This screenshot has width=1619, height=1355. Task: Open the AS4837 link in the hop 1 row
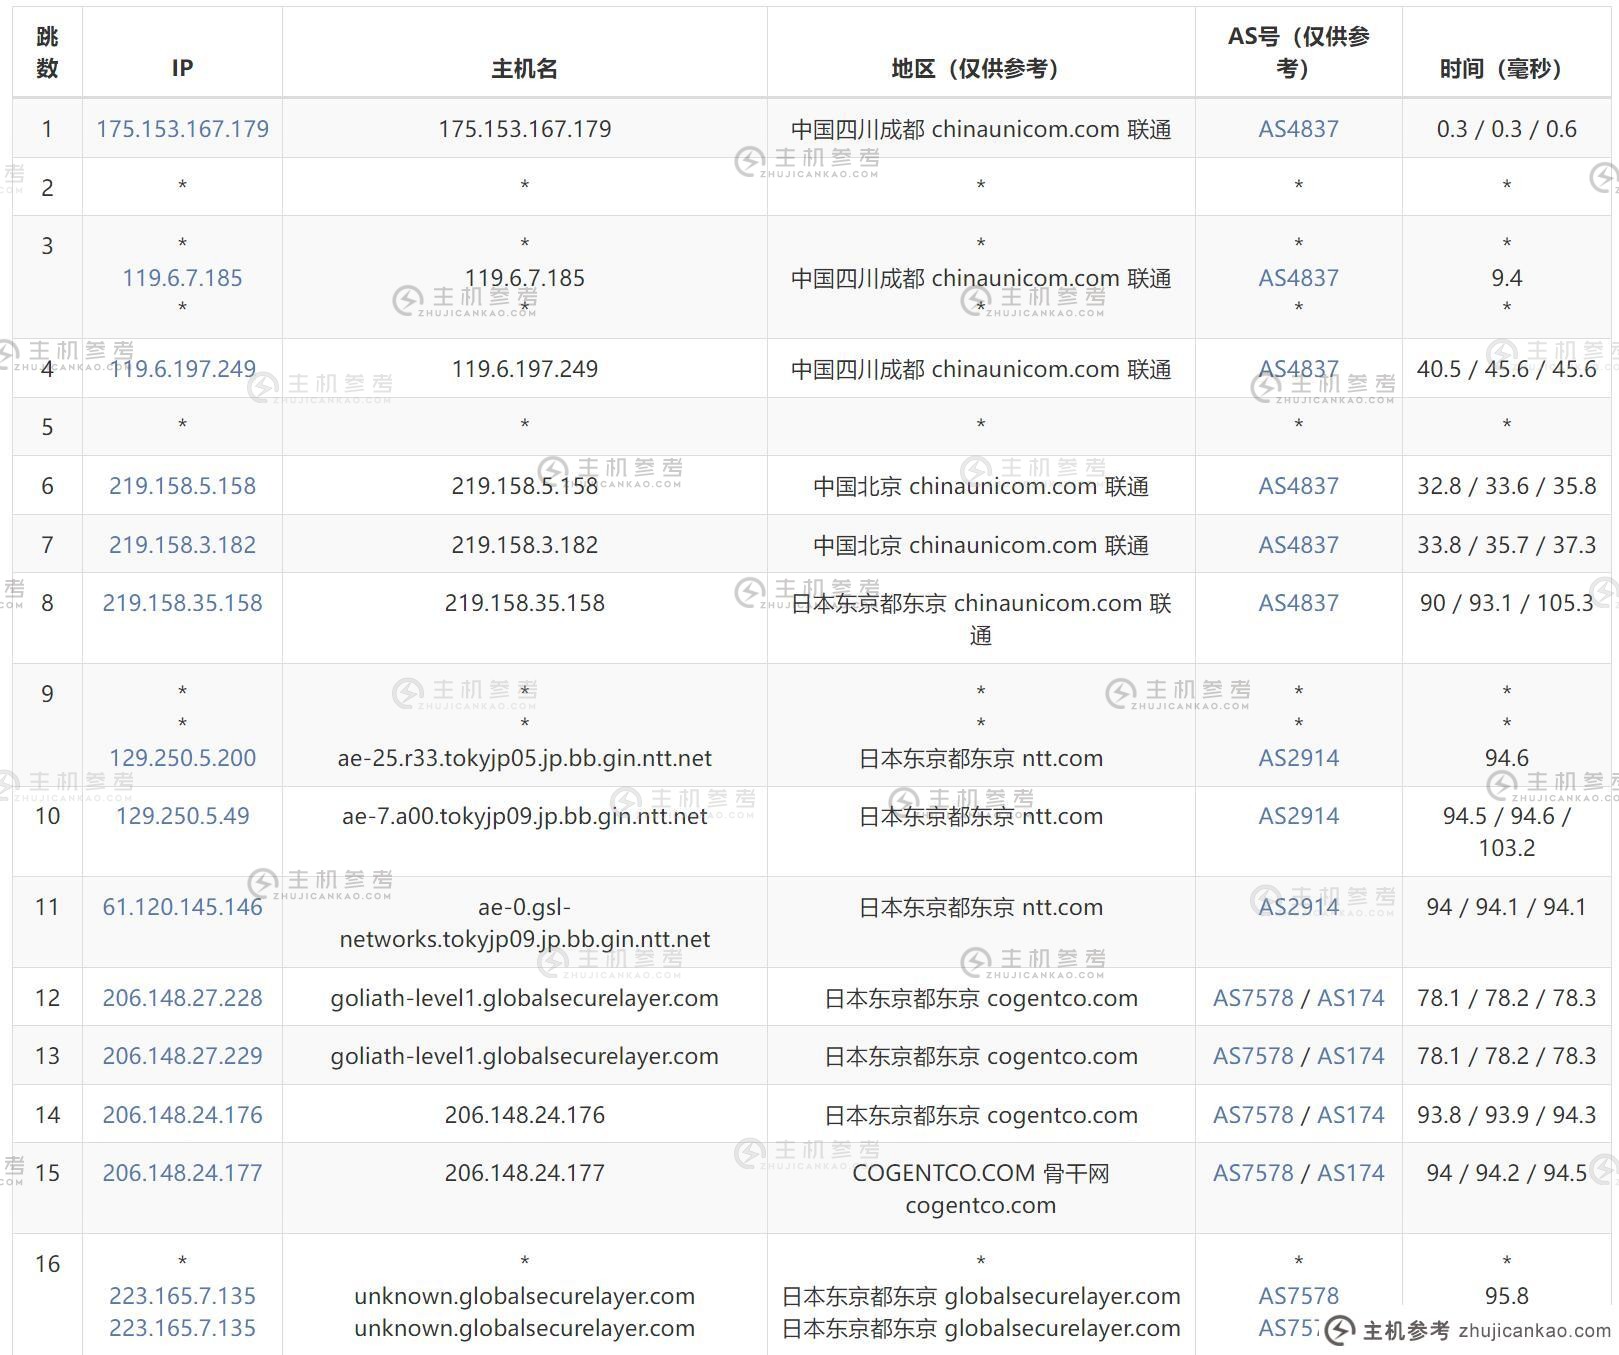point(1298,129)
